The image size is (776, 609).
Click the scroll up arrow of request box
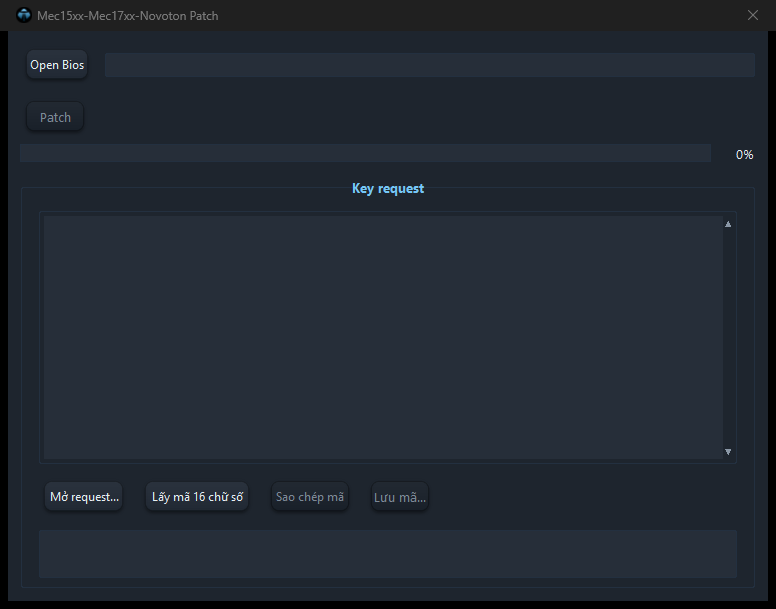[728, 224]
